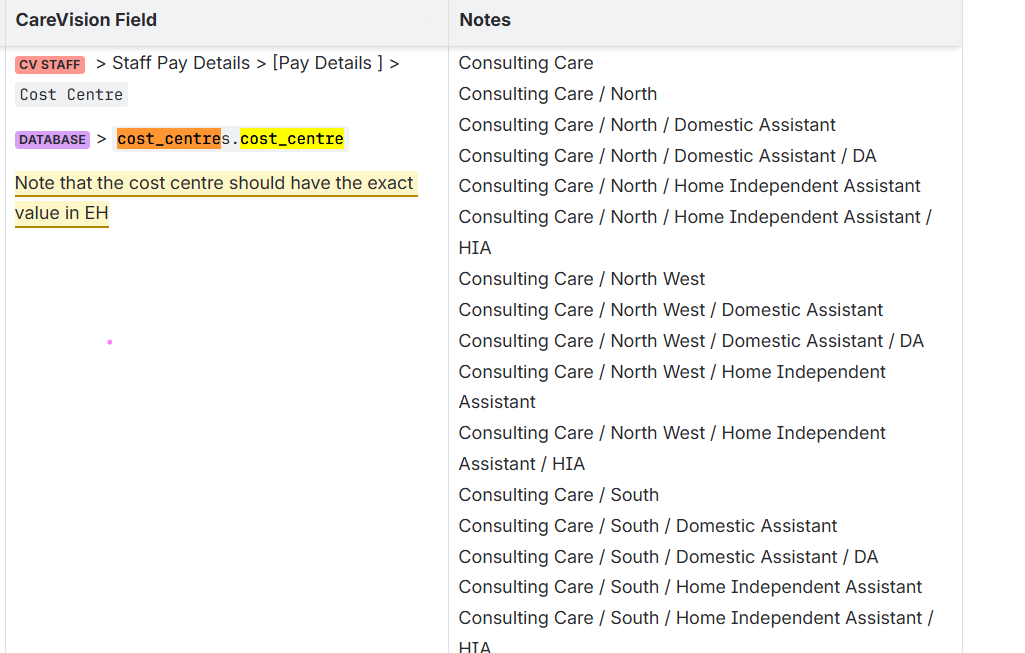Click the DATABASE purple tag

pyautogui.click(x=52, y=140)
